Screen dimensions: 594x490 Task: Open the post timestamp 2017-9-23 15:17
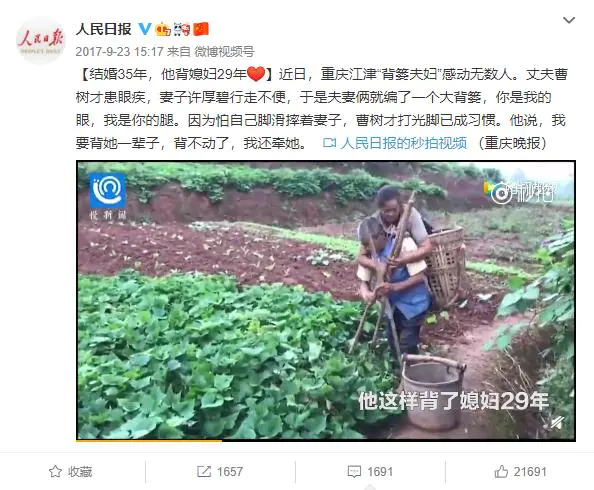[x=119, y=52]
